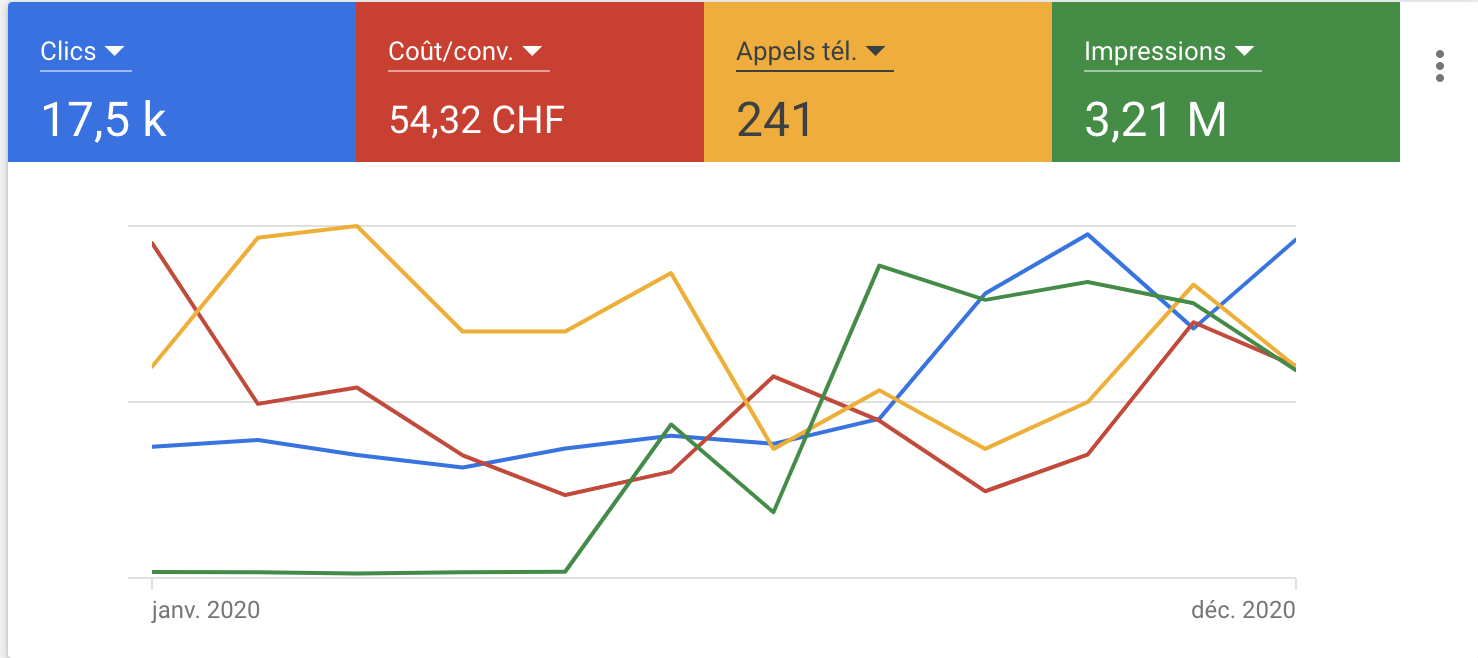Screen dimensions: 1478x658
Task: Click the 3,21 M impressions value
Action: pos(1155,120)
